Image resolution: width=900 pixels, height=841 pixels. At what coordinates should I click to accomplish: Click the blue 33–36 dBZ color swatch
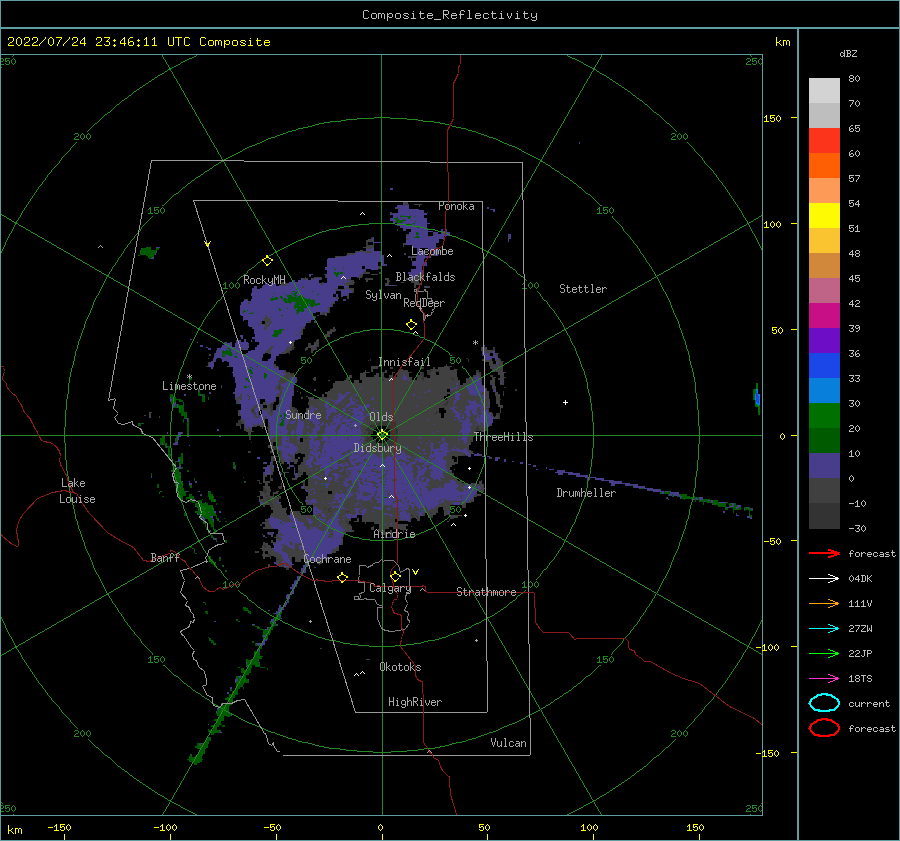tap(824, 365)
